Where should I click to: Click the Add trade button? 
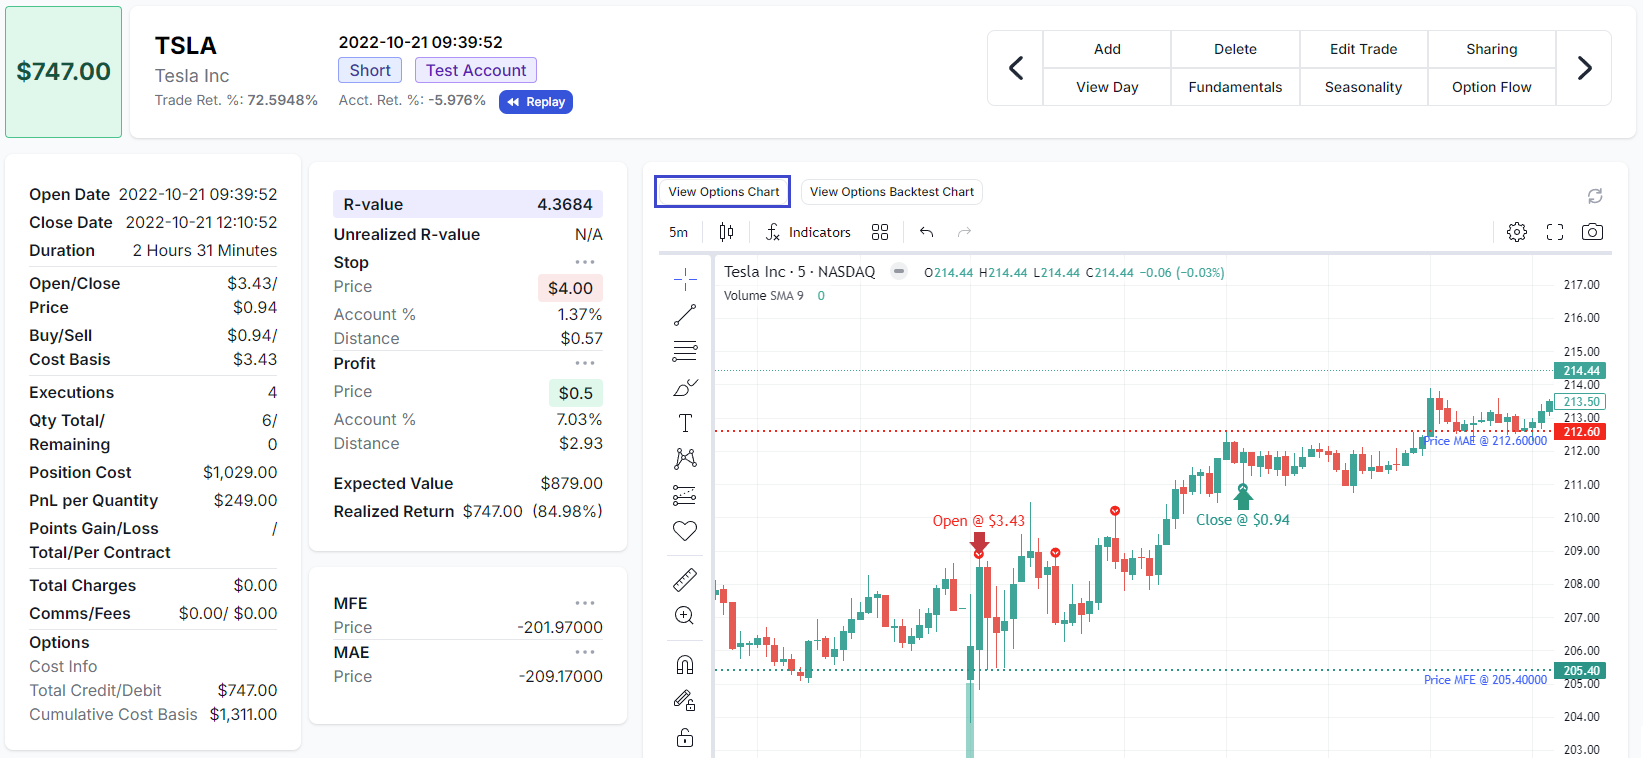(1107, 49)
